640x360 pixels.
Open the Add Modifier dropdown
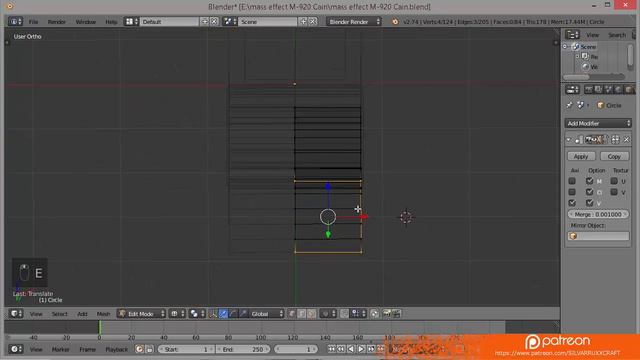[x=598, y=123]
